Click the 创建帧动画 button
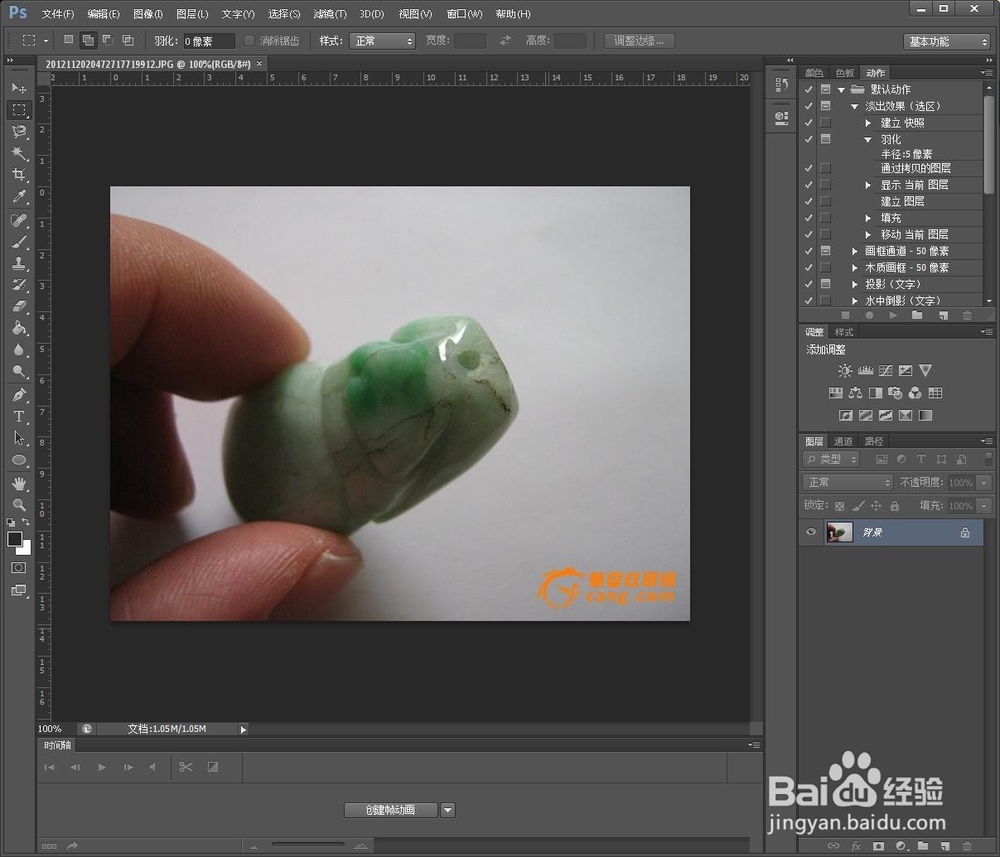 [390, 810]
